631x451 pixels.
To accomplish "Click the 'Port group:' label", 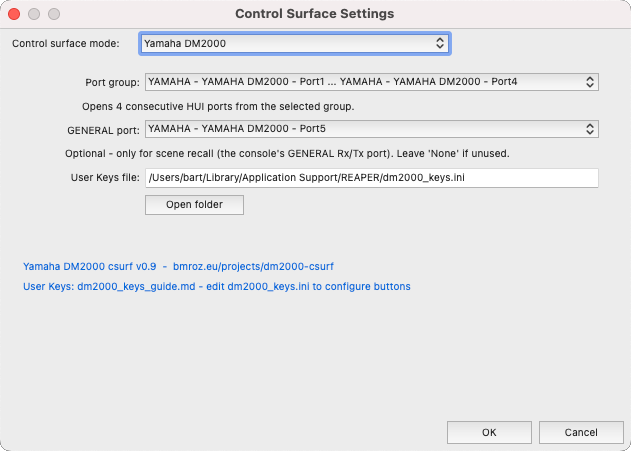I will click(112, 82).
